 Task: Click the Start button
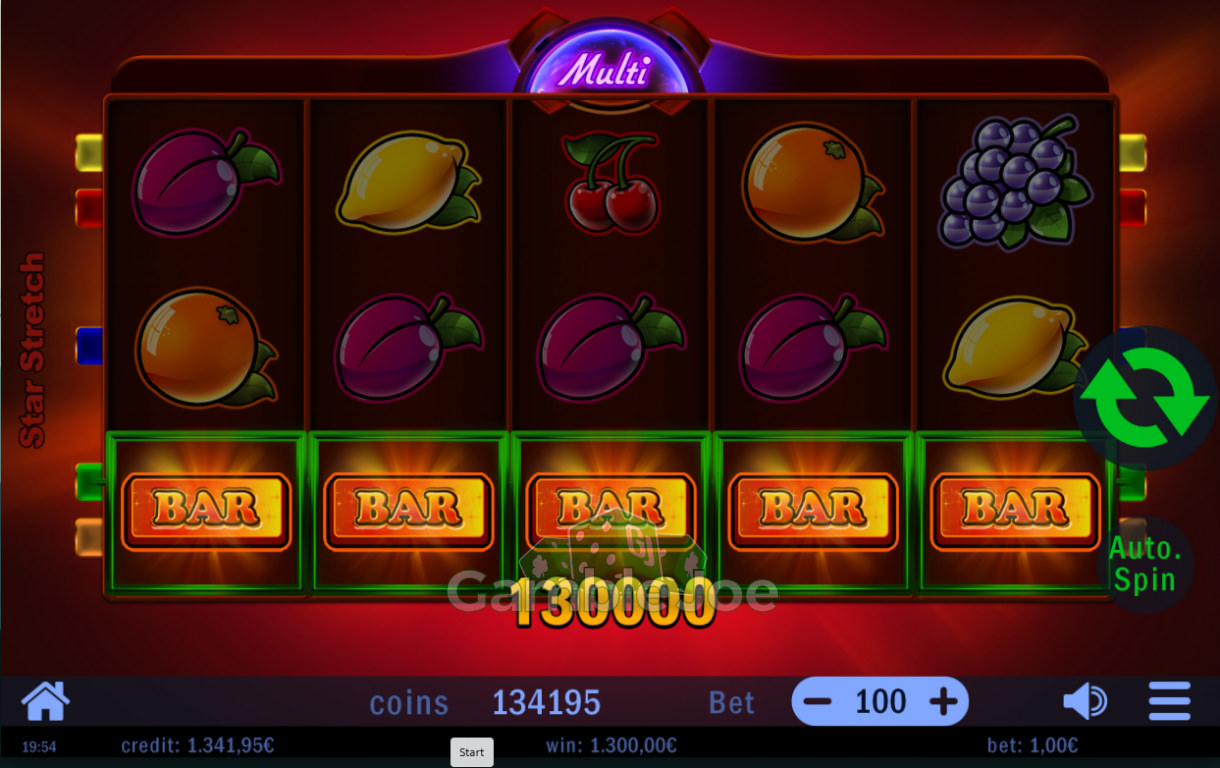pos(472,753)
